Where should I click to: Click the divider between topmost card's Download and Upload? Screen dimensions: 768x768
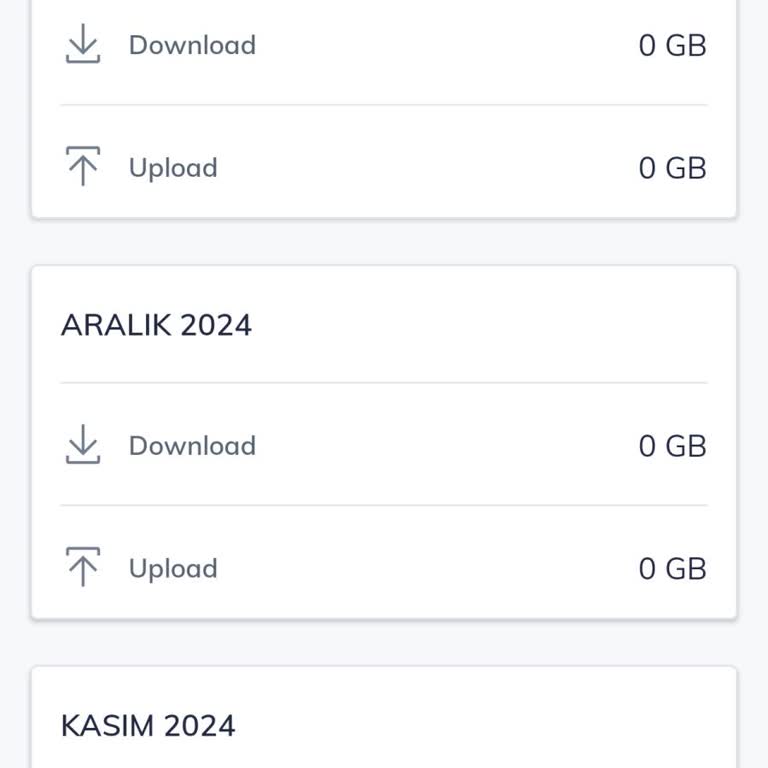tap(384, 105)
